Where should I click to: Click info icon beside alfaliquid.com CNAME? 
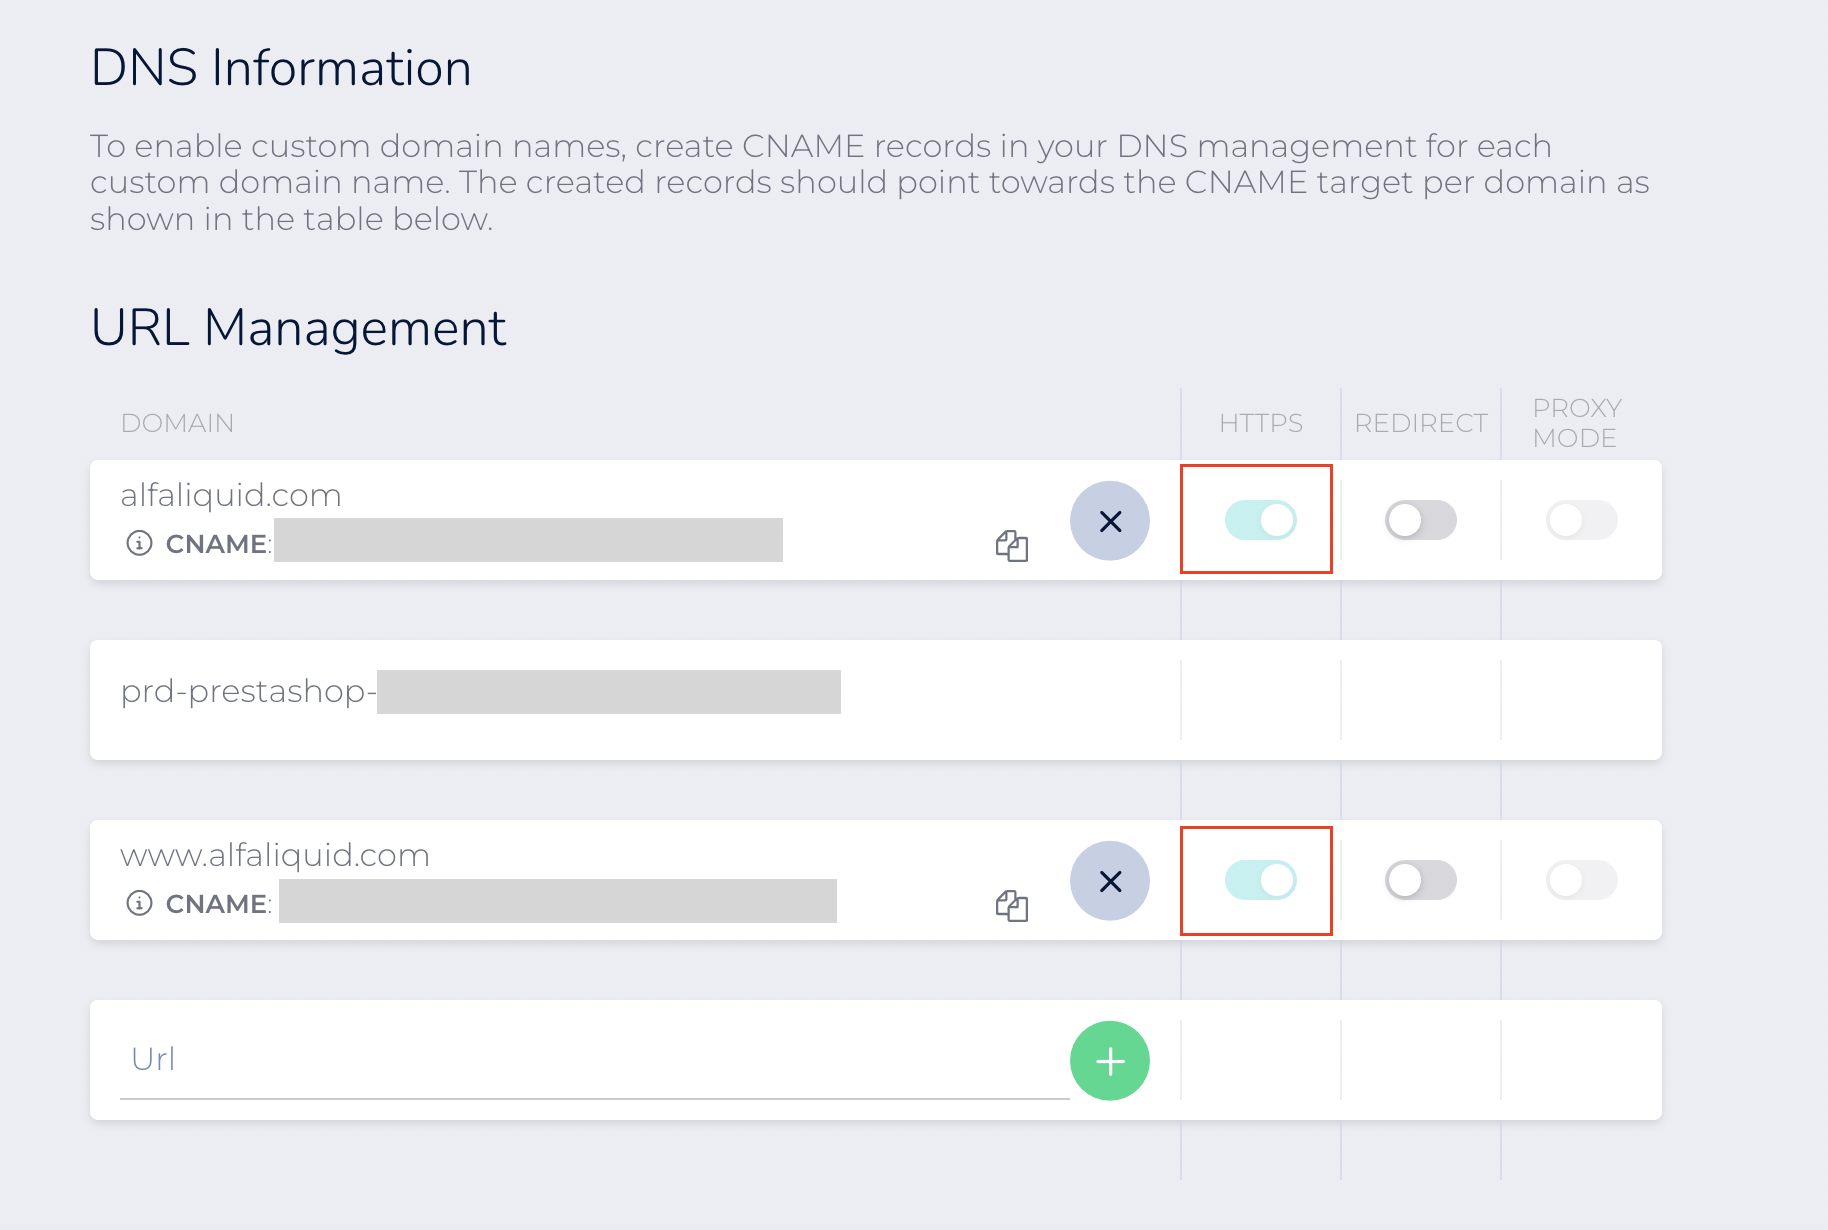(x=139, y=543)
